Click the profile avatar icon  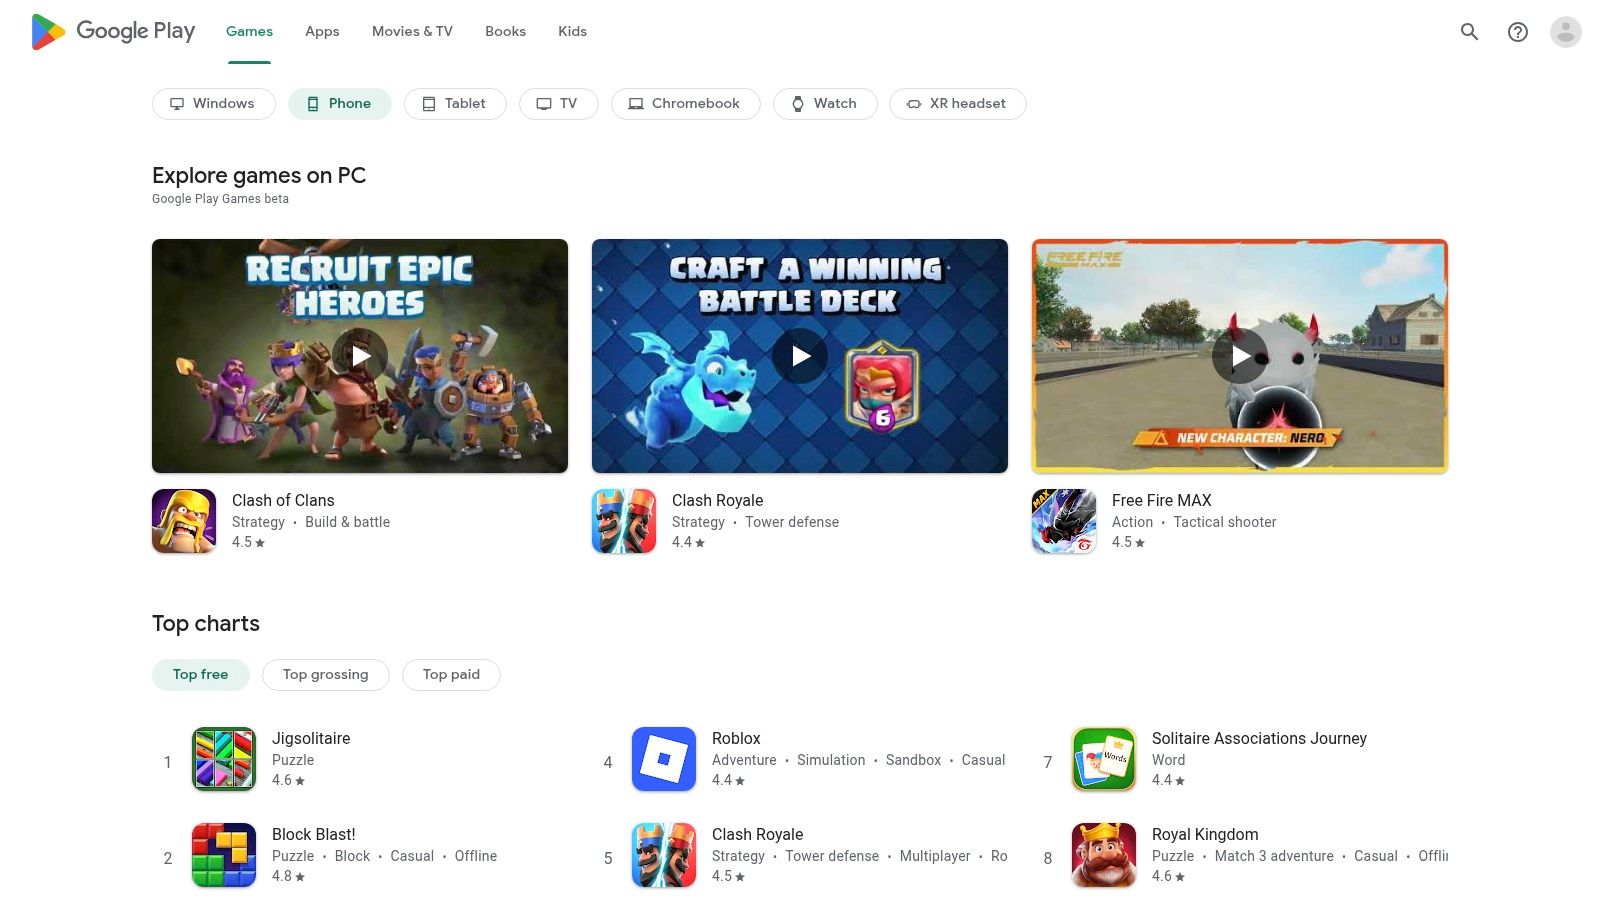coord(1563,31)
